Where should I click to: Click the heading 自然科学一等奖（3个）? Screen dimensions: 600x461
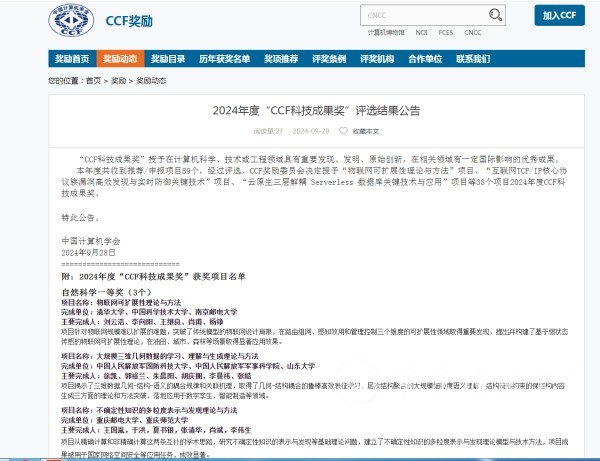106,292
